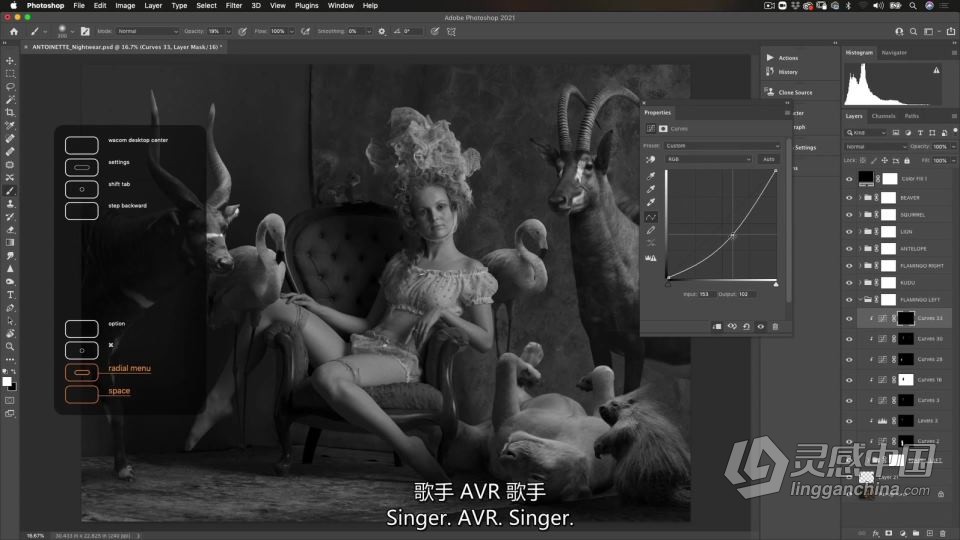
Task: Hide the BEAVER group layer
Action: (x=849, y=198)
